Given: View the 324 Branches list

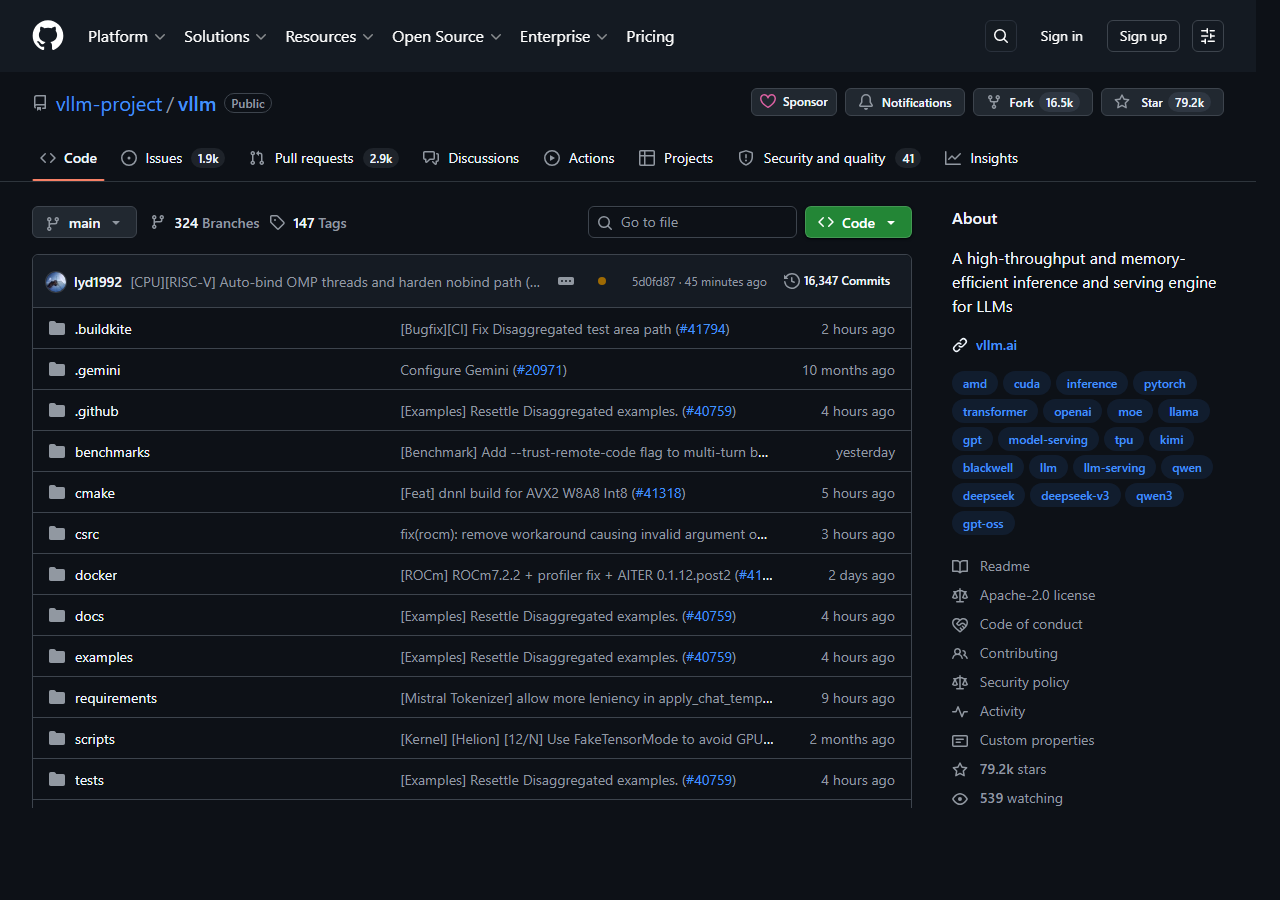Looking at the screenshot, I should tap(205, 223).
